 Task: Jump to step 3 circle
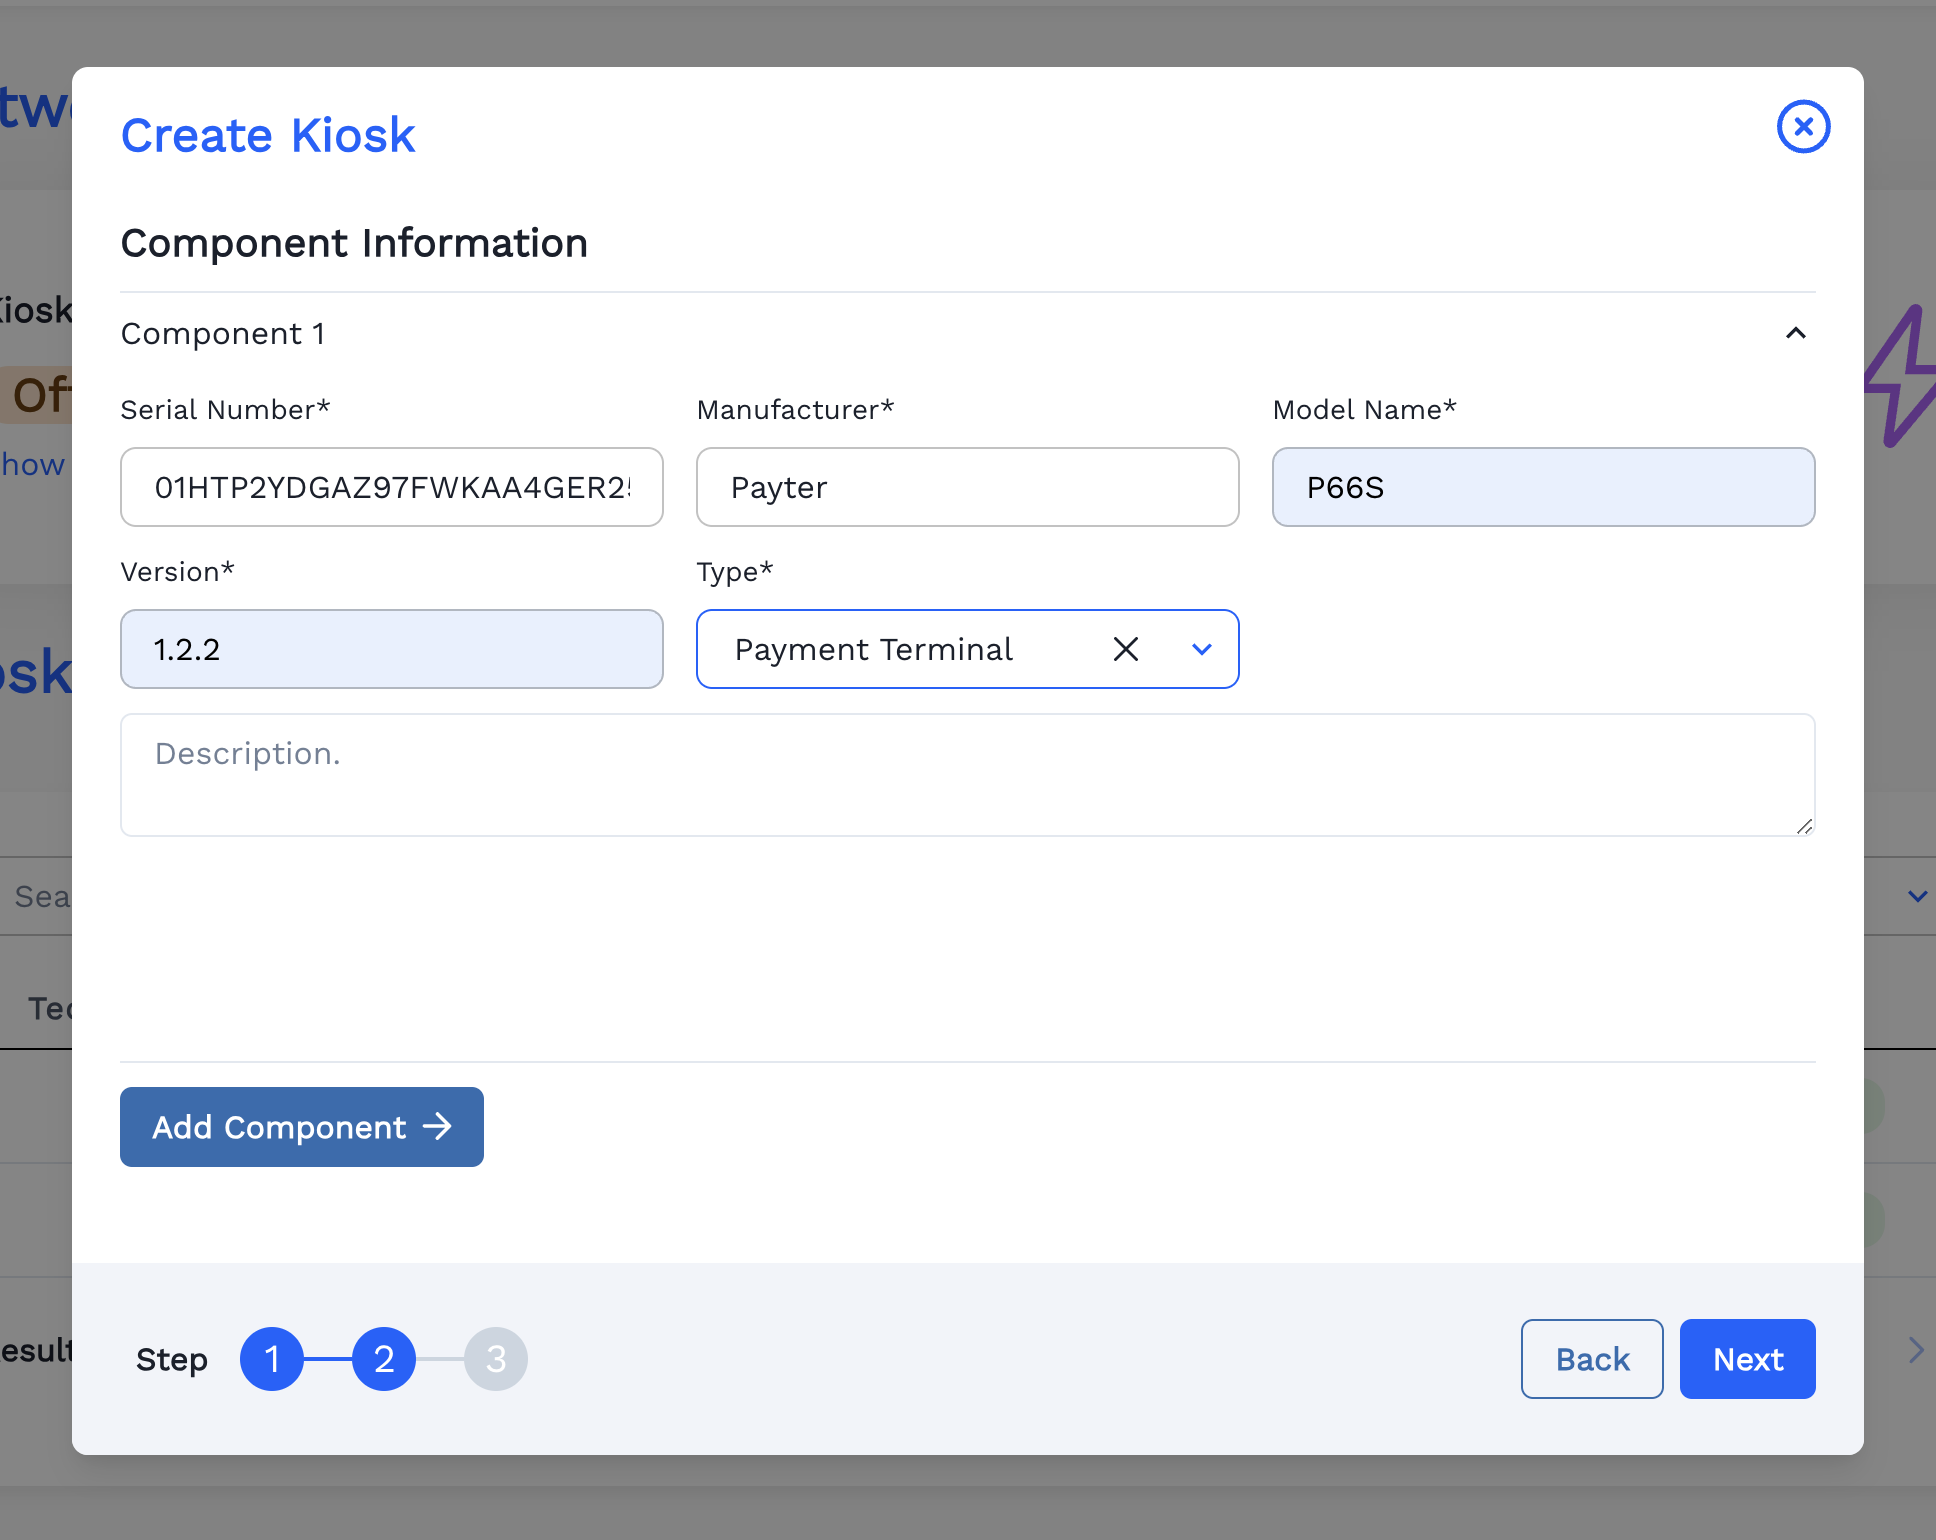click(496, 1359)
